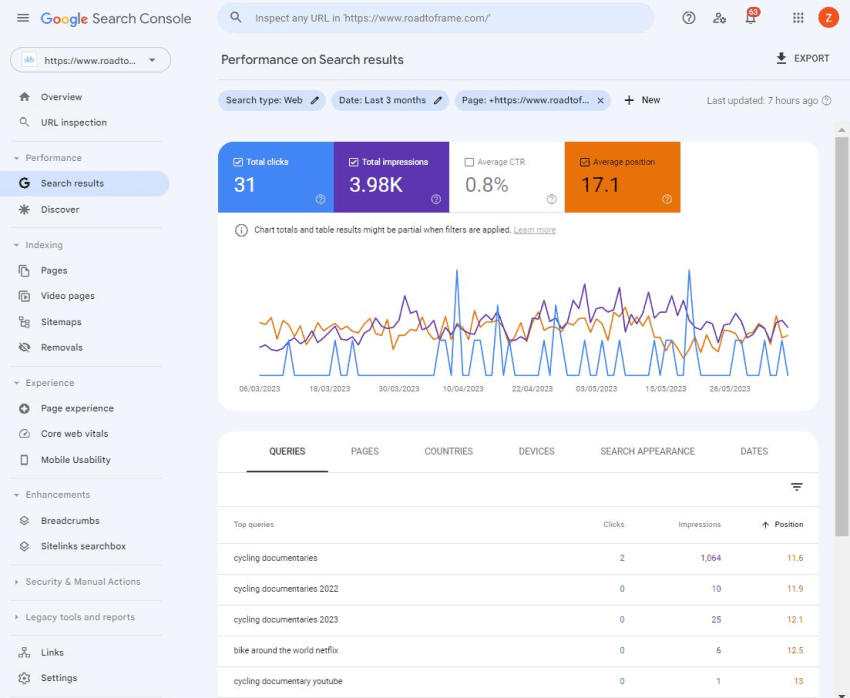
Task: Open the table filter rows icon
Action: [796, 487]
